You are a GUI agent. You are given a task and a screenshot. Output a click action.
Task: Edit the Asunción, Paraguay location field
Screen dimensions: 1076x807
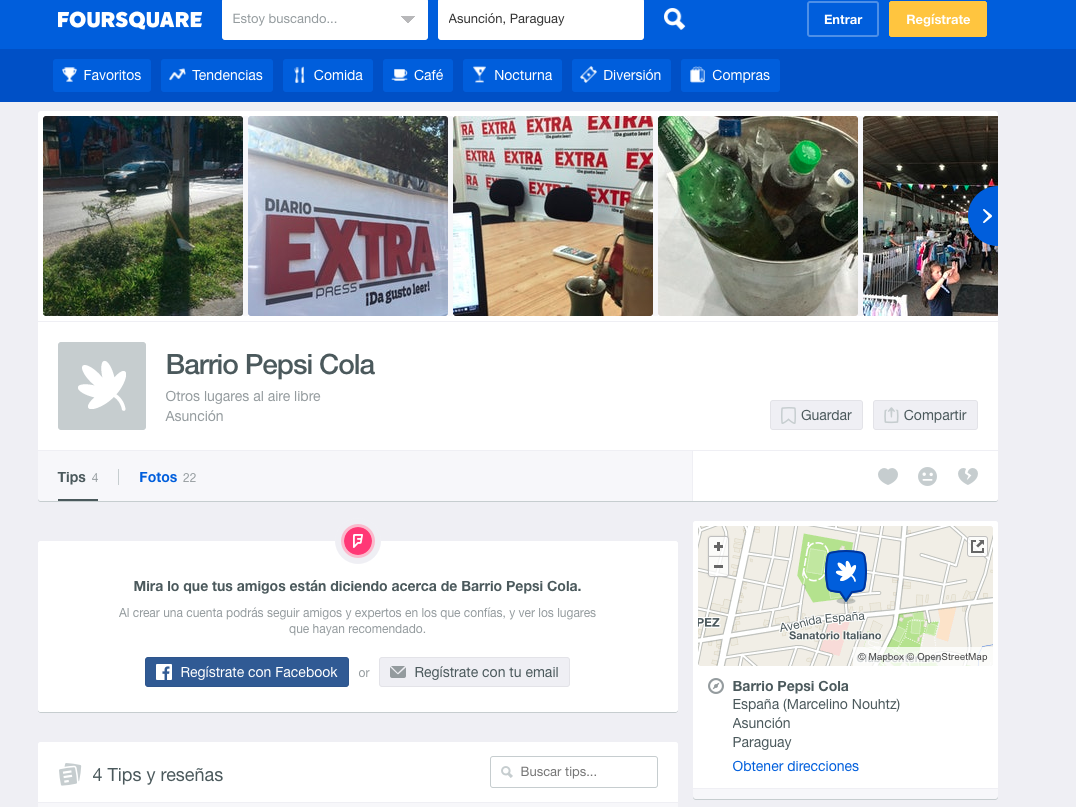pos(541,19)
